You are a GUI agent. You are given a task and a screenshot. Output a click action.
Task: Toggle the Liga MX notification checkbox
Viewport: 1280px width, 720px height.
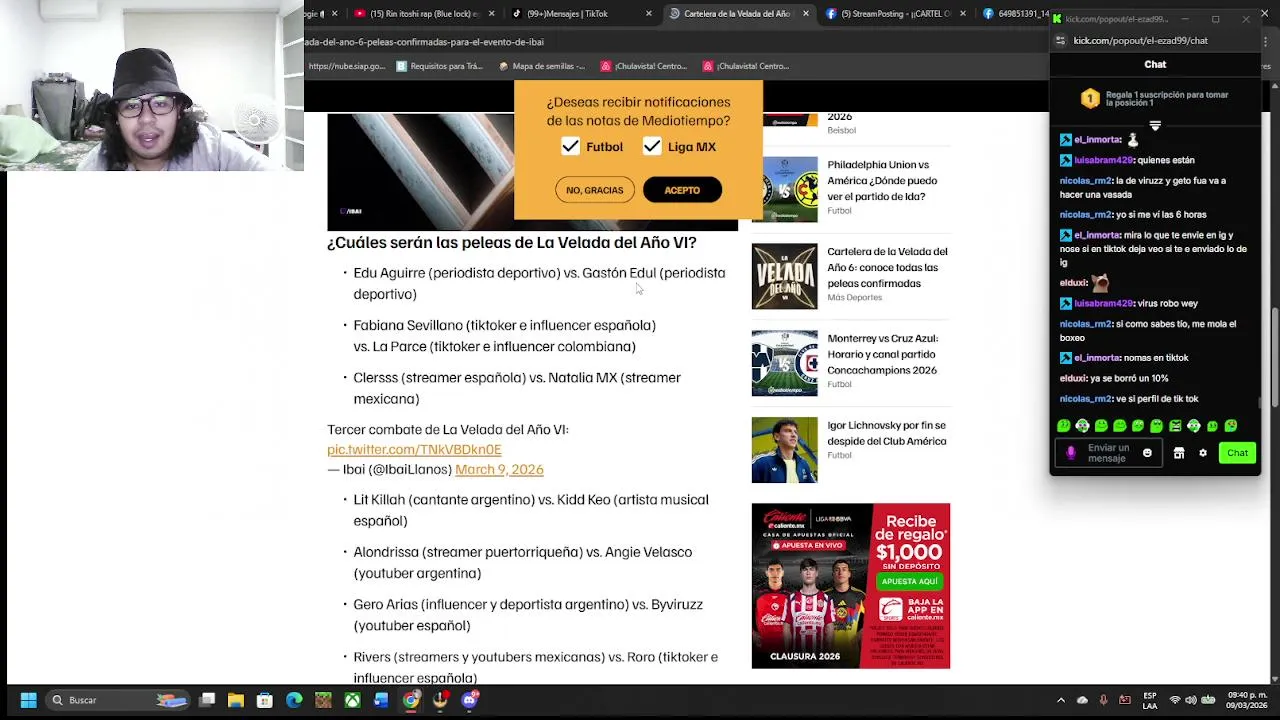(652, 146)
